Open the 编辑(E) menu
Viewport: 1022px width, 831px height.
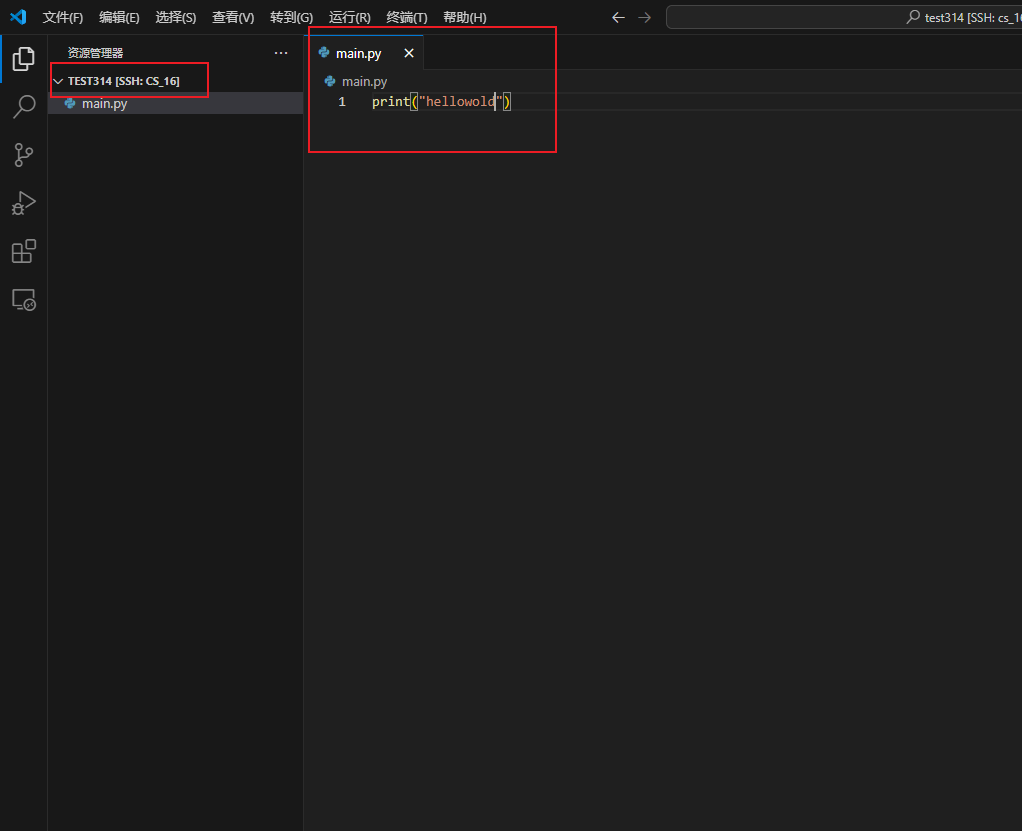[x=119, y=18]
